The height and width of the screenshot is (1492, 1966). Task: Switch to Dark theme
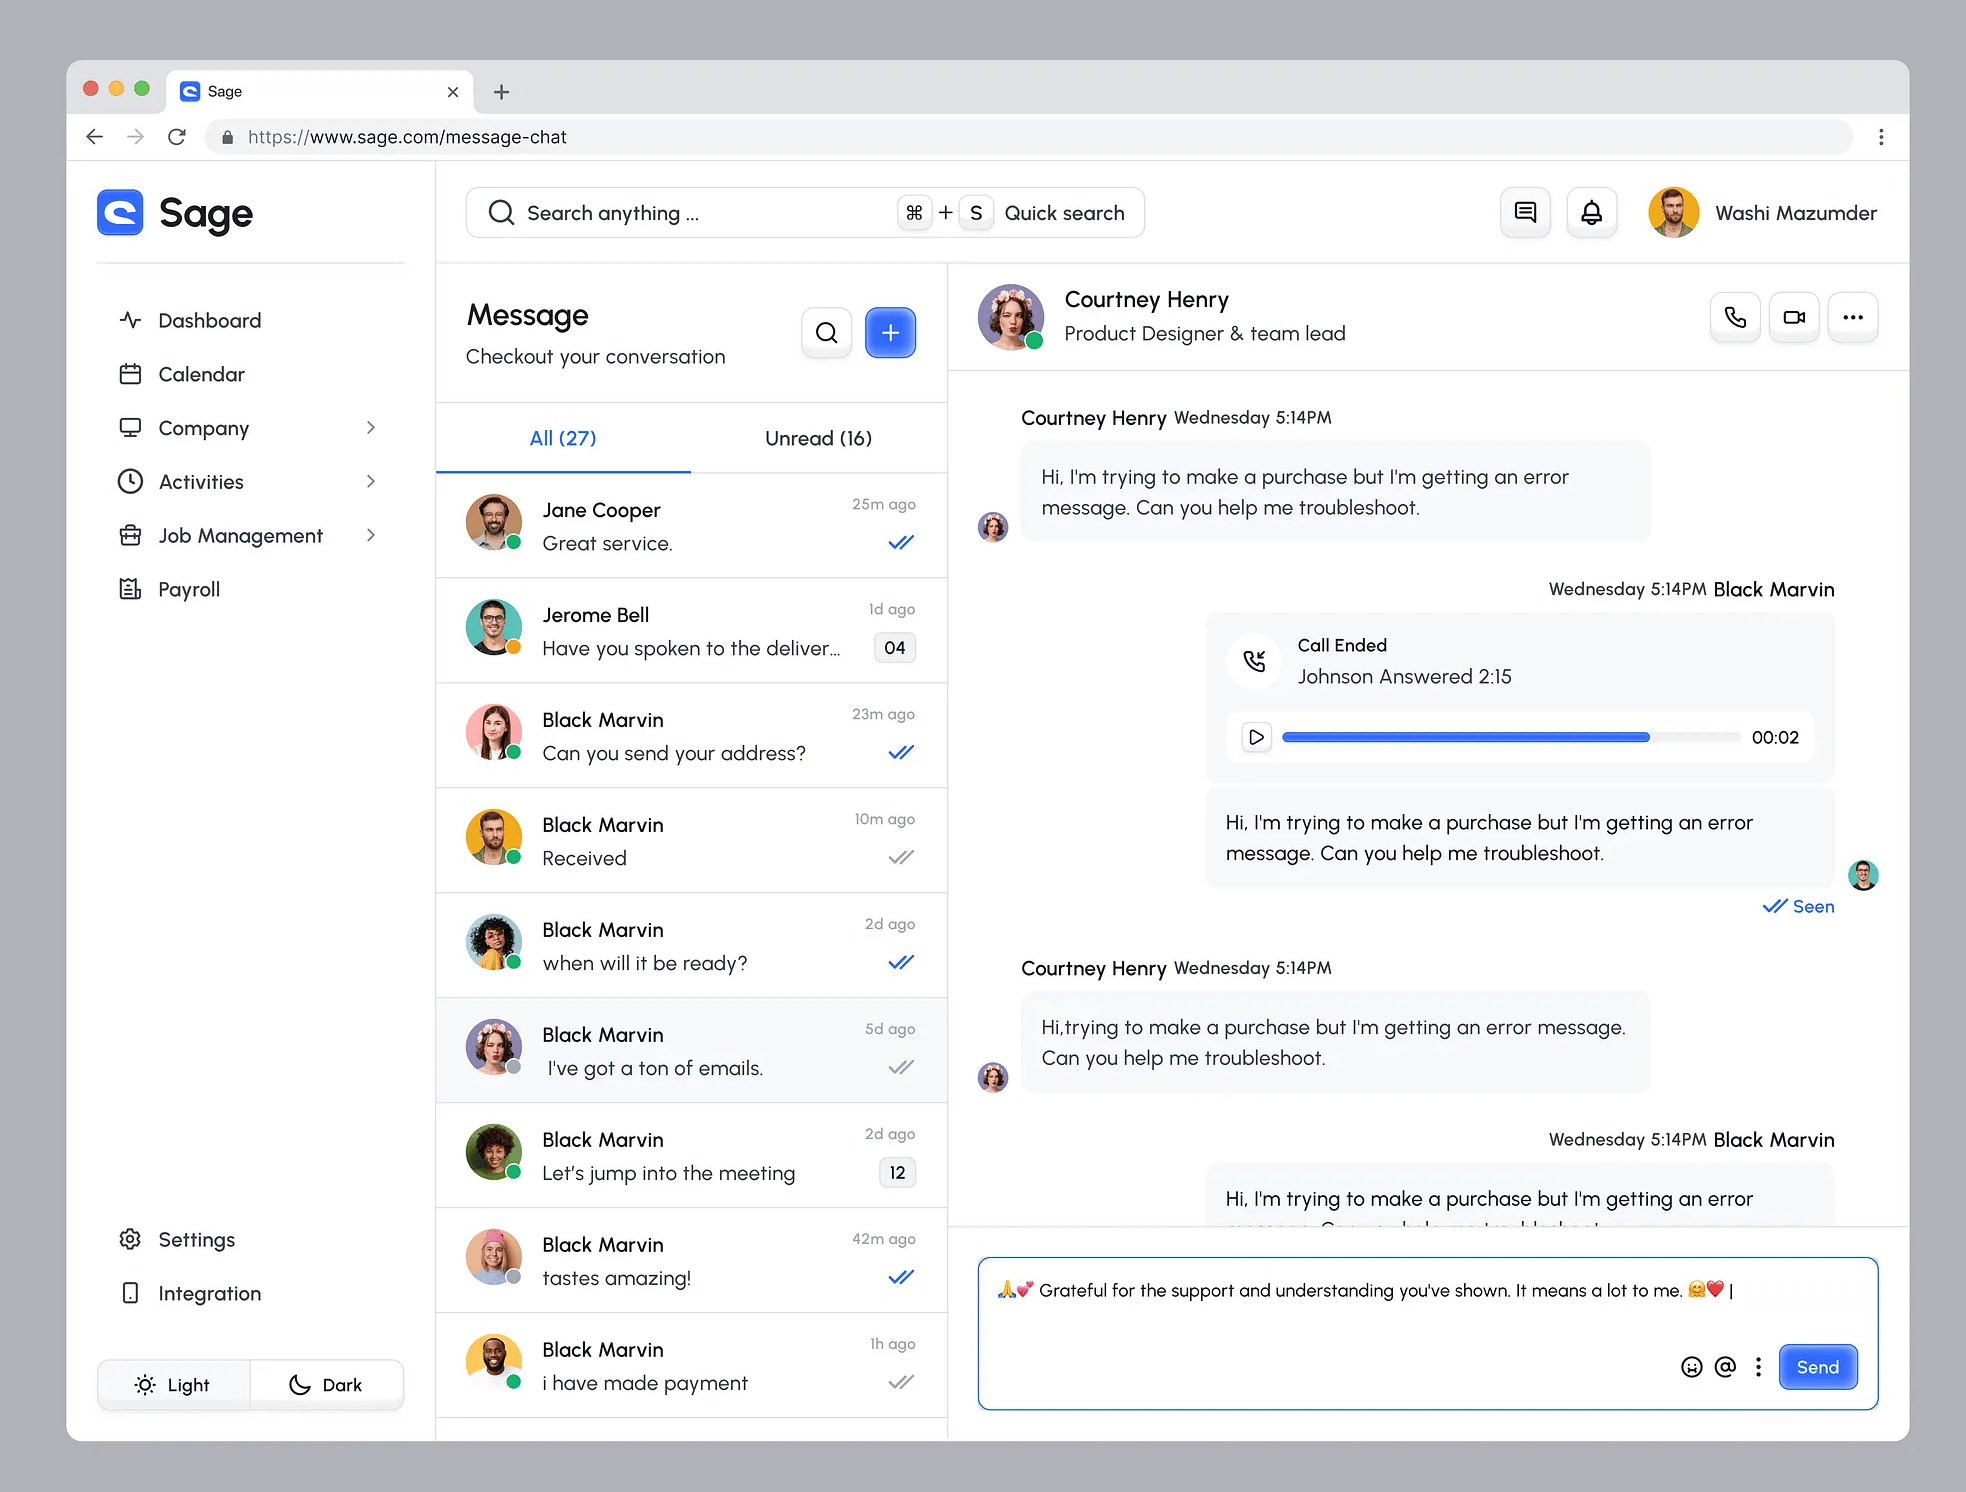[326, 1385]
